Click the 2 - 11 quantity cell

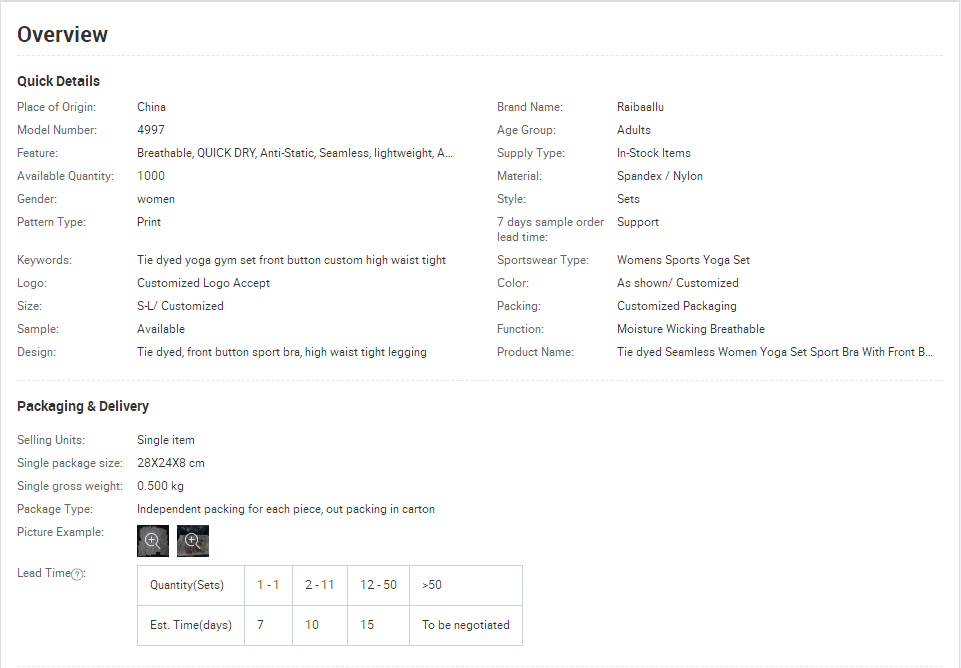(320, 585)
